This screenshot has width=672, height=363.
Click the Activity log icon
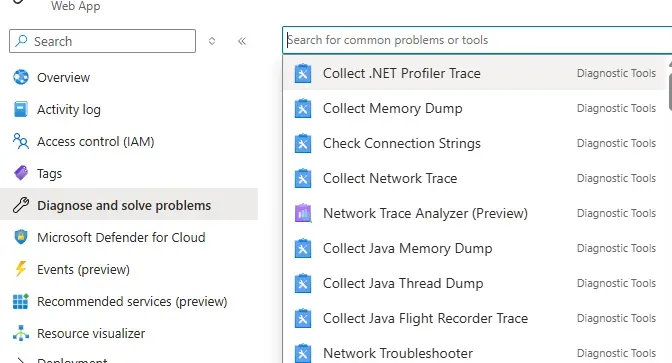point(21,109)
